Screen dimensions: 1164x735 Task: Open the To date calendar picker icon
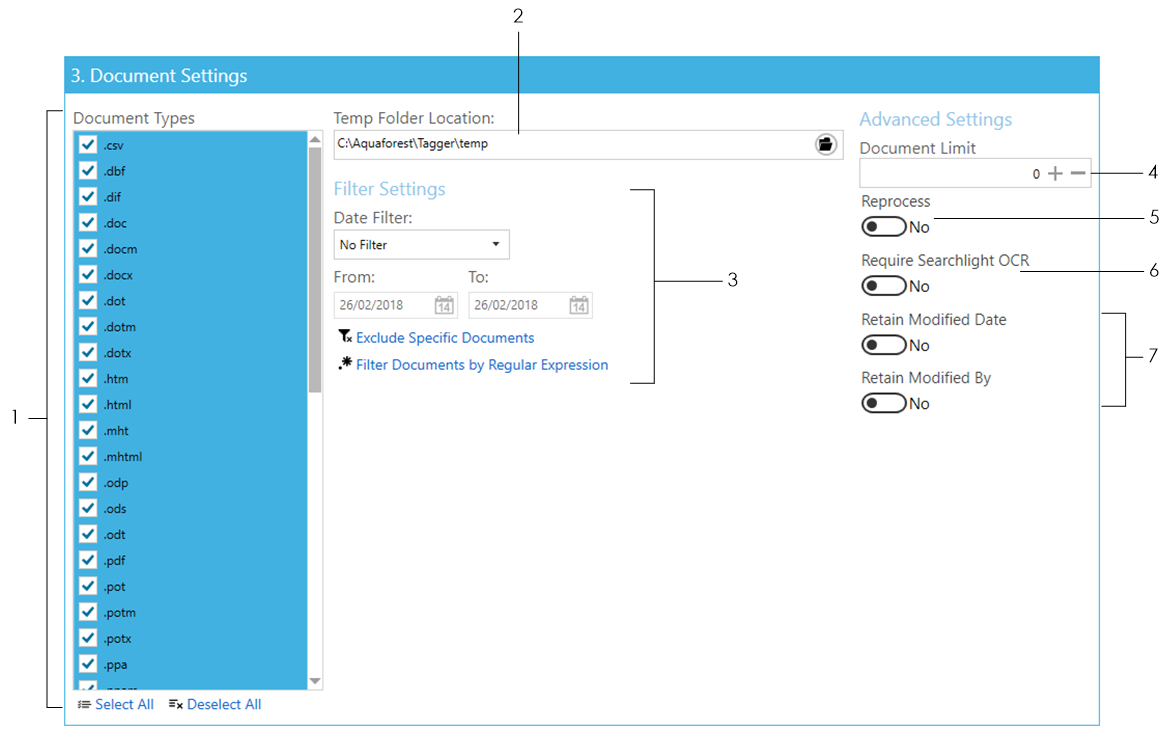click(579, 306)
